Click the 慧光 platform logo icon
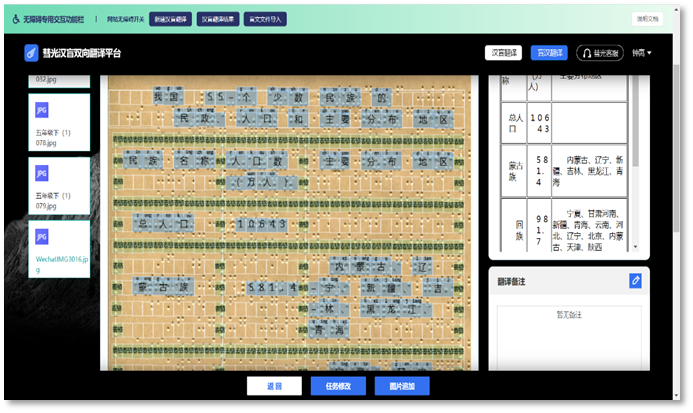Screen dimensions: 693x413 tap(32, 53)
